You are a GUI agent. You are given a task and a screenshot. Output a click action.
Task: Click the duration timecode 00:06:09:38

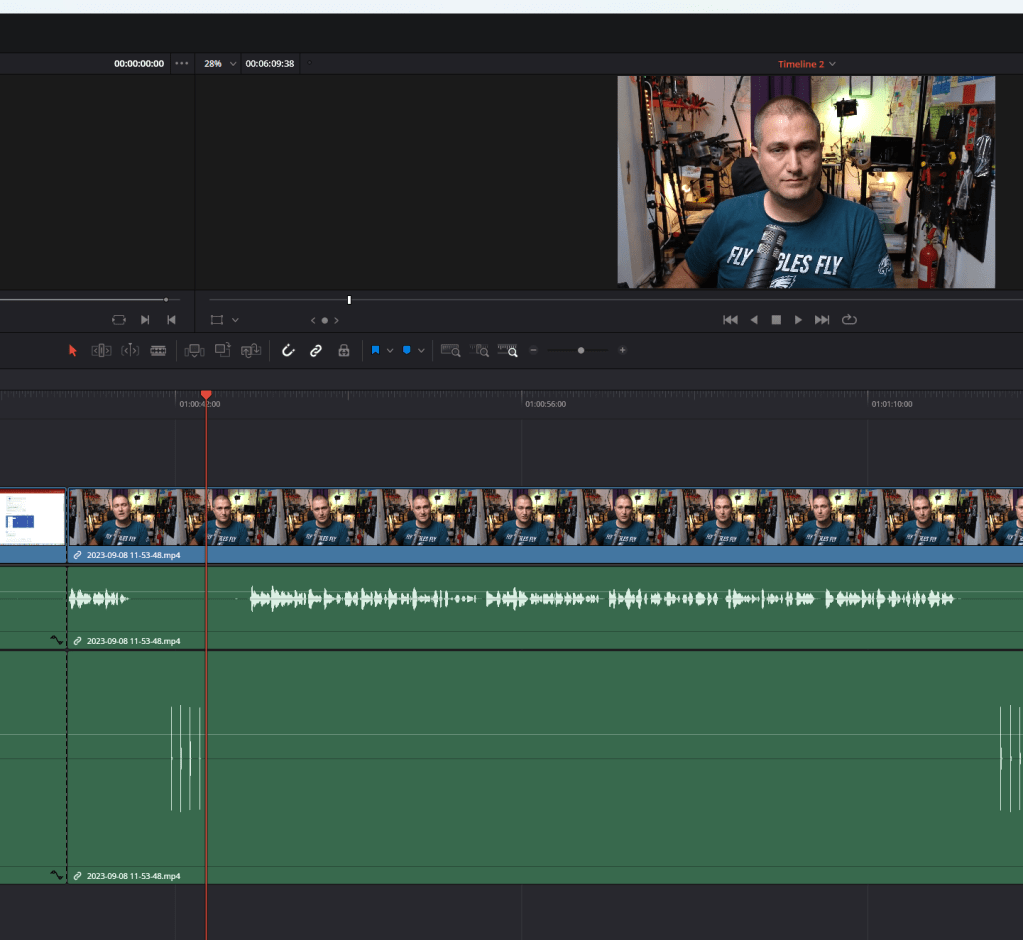pyautogui.click(x=269, y=63)
